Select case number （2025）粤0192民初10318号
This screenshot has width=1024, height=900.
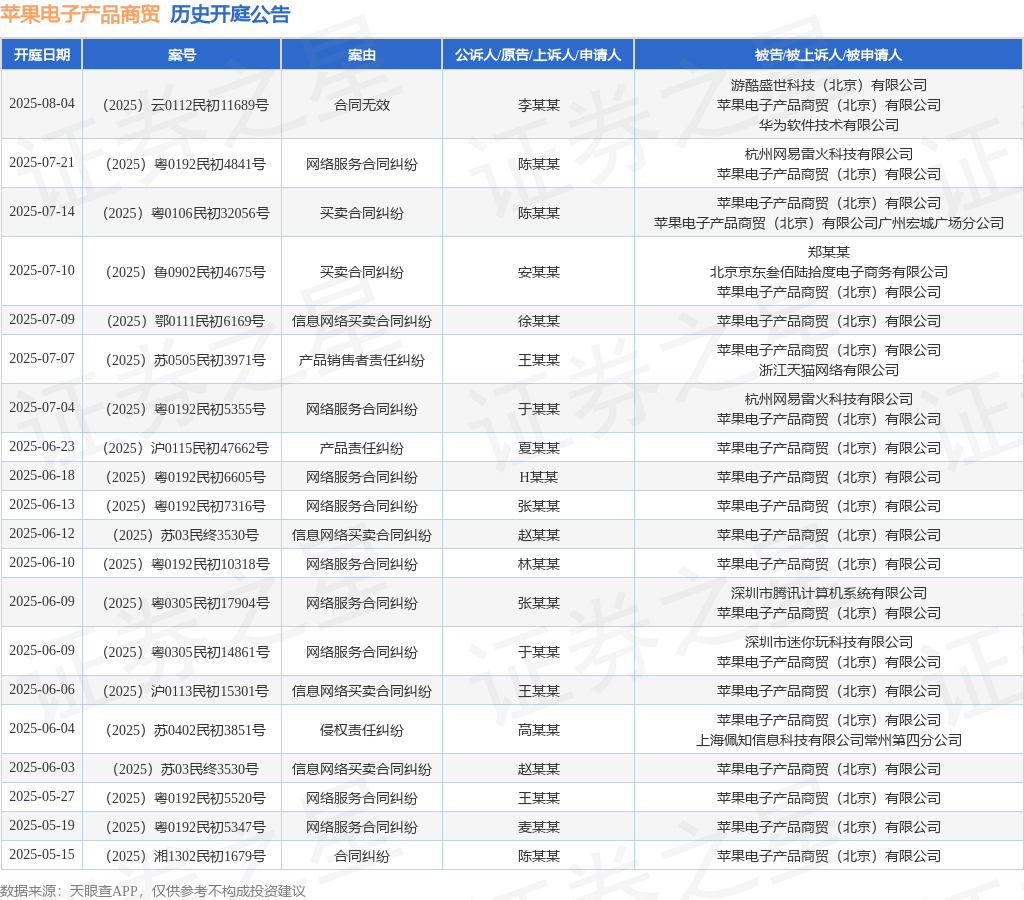pos(185,564)
